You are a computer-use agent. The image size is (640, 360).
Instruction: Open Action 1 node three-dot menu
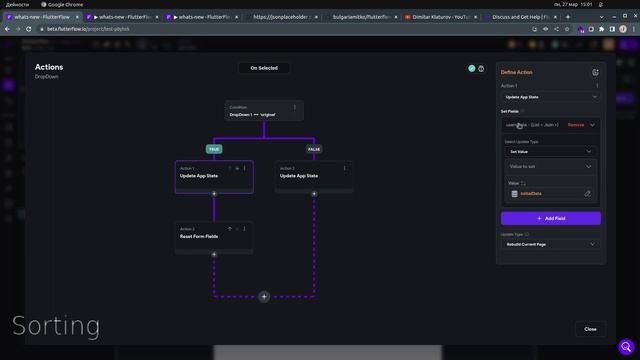(x=244, y=168)
